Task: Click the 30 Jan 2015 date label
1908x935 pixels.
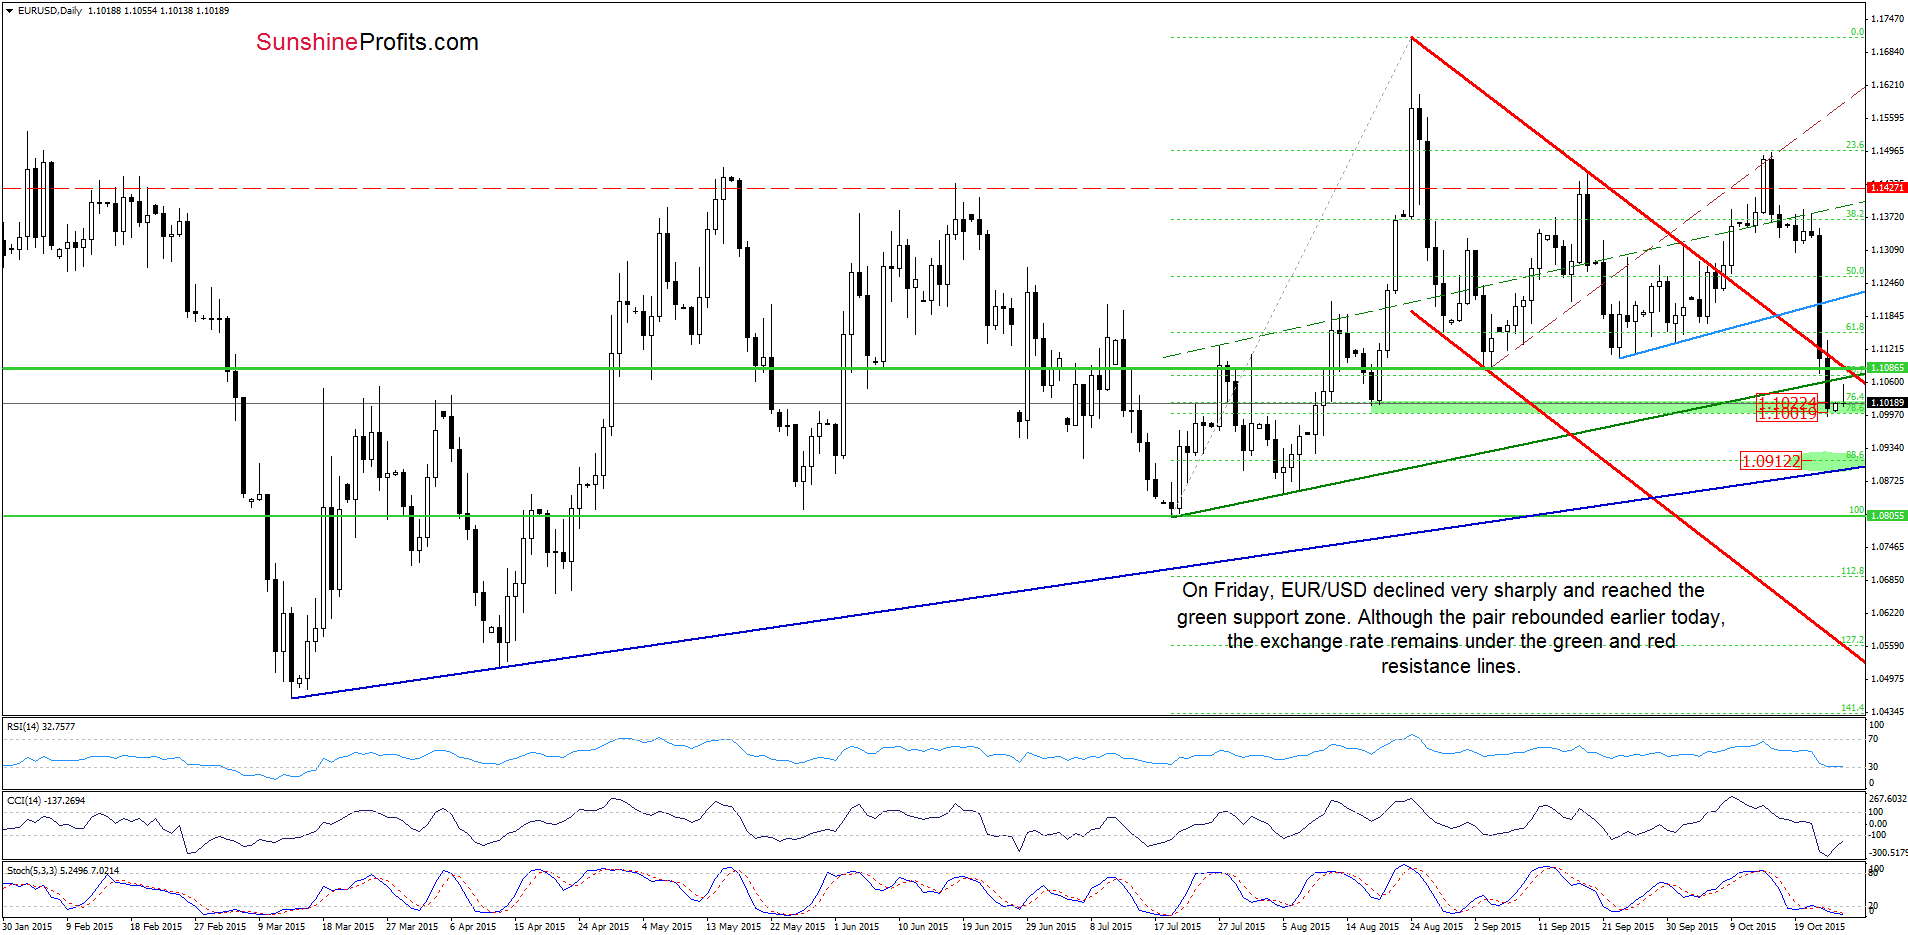Action: point(27,927)
